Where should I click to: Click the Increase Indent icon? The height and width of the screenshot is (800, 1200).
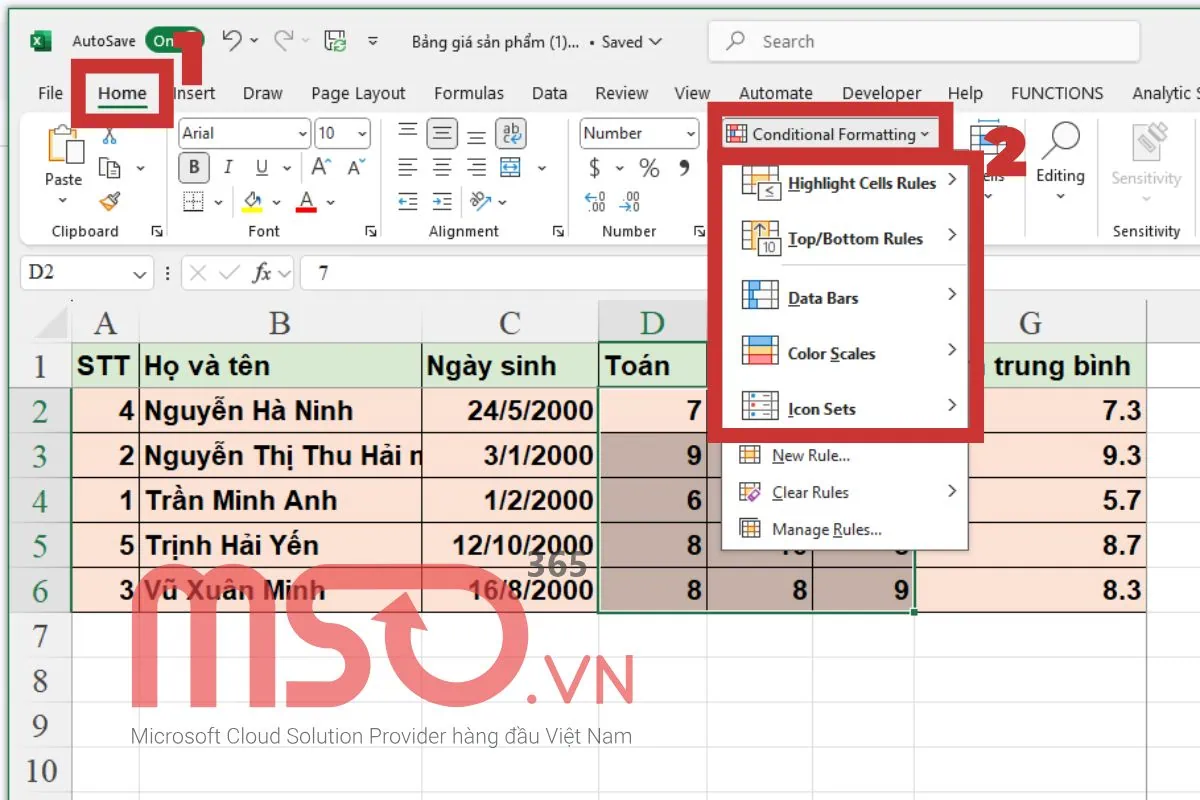[442, 202]
